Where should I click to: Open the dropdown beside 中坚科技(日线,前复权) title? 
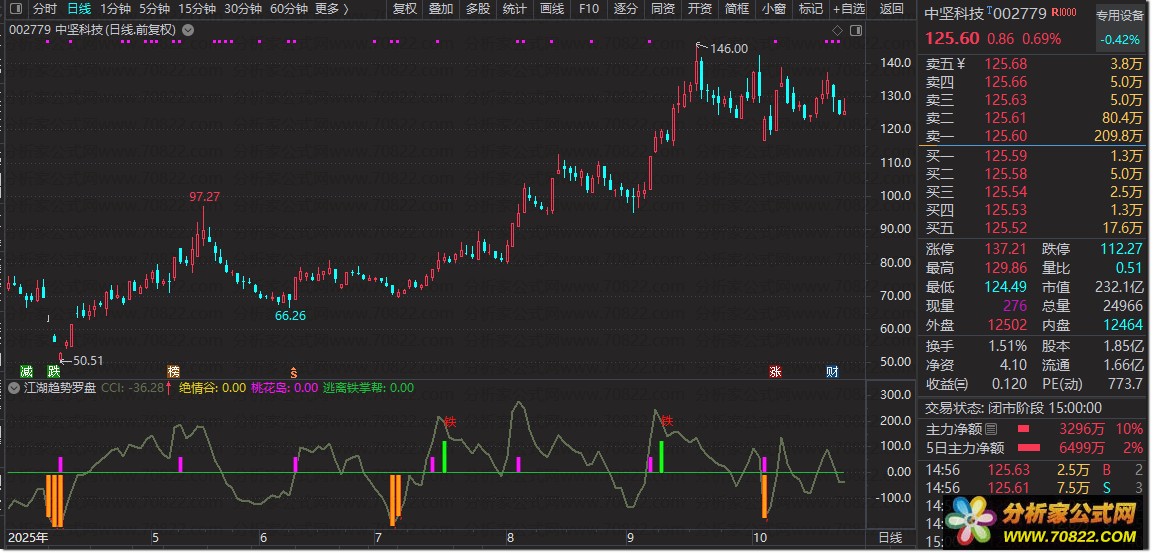pos(189,30)
